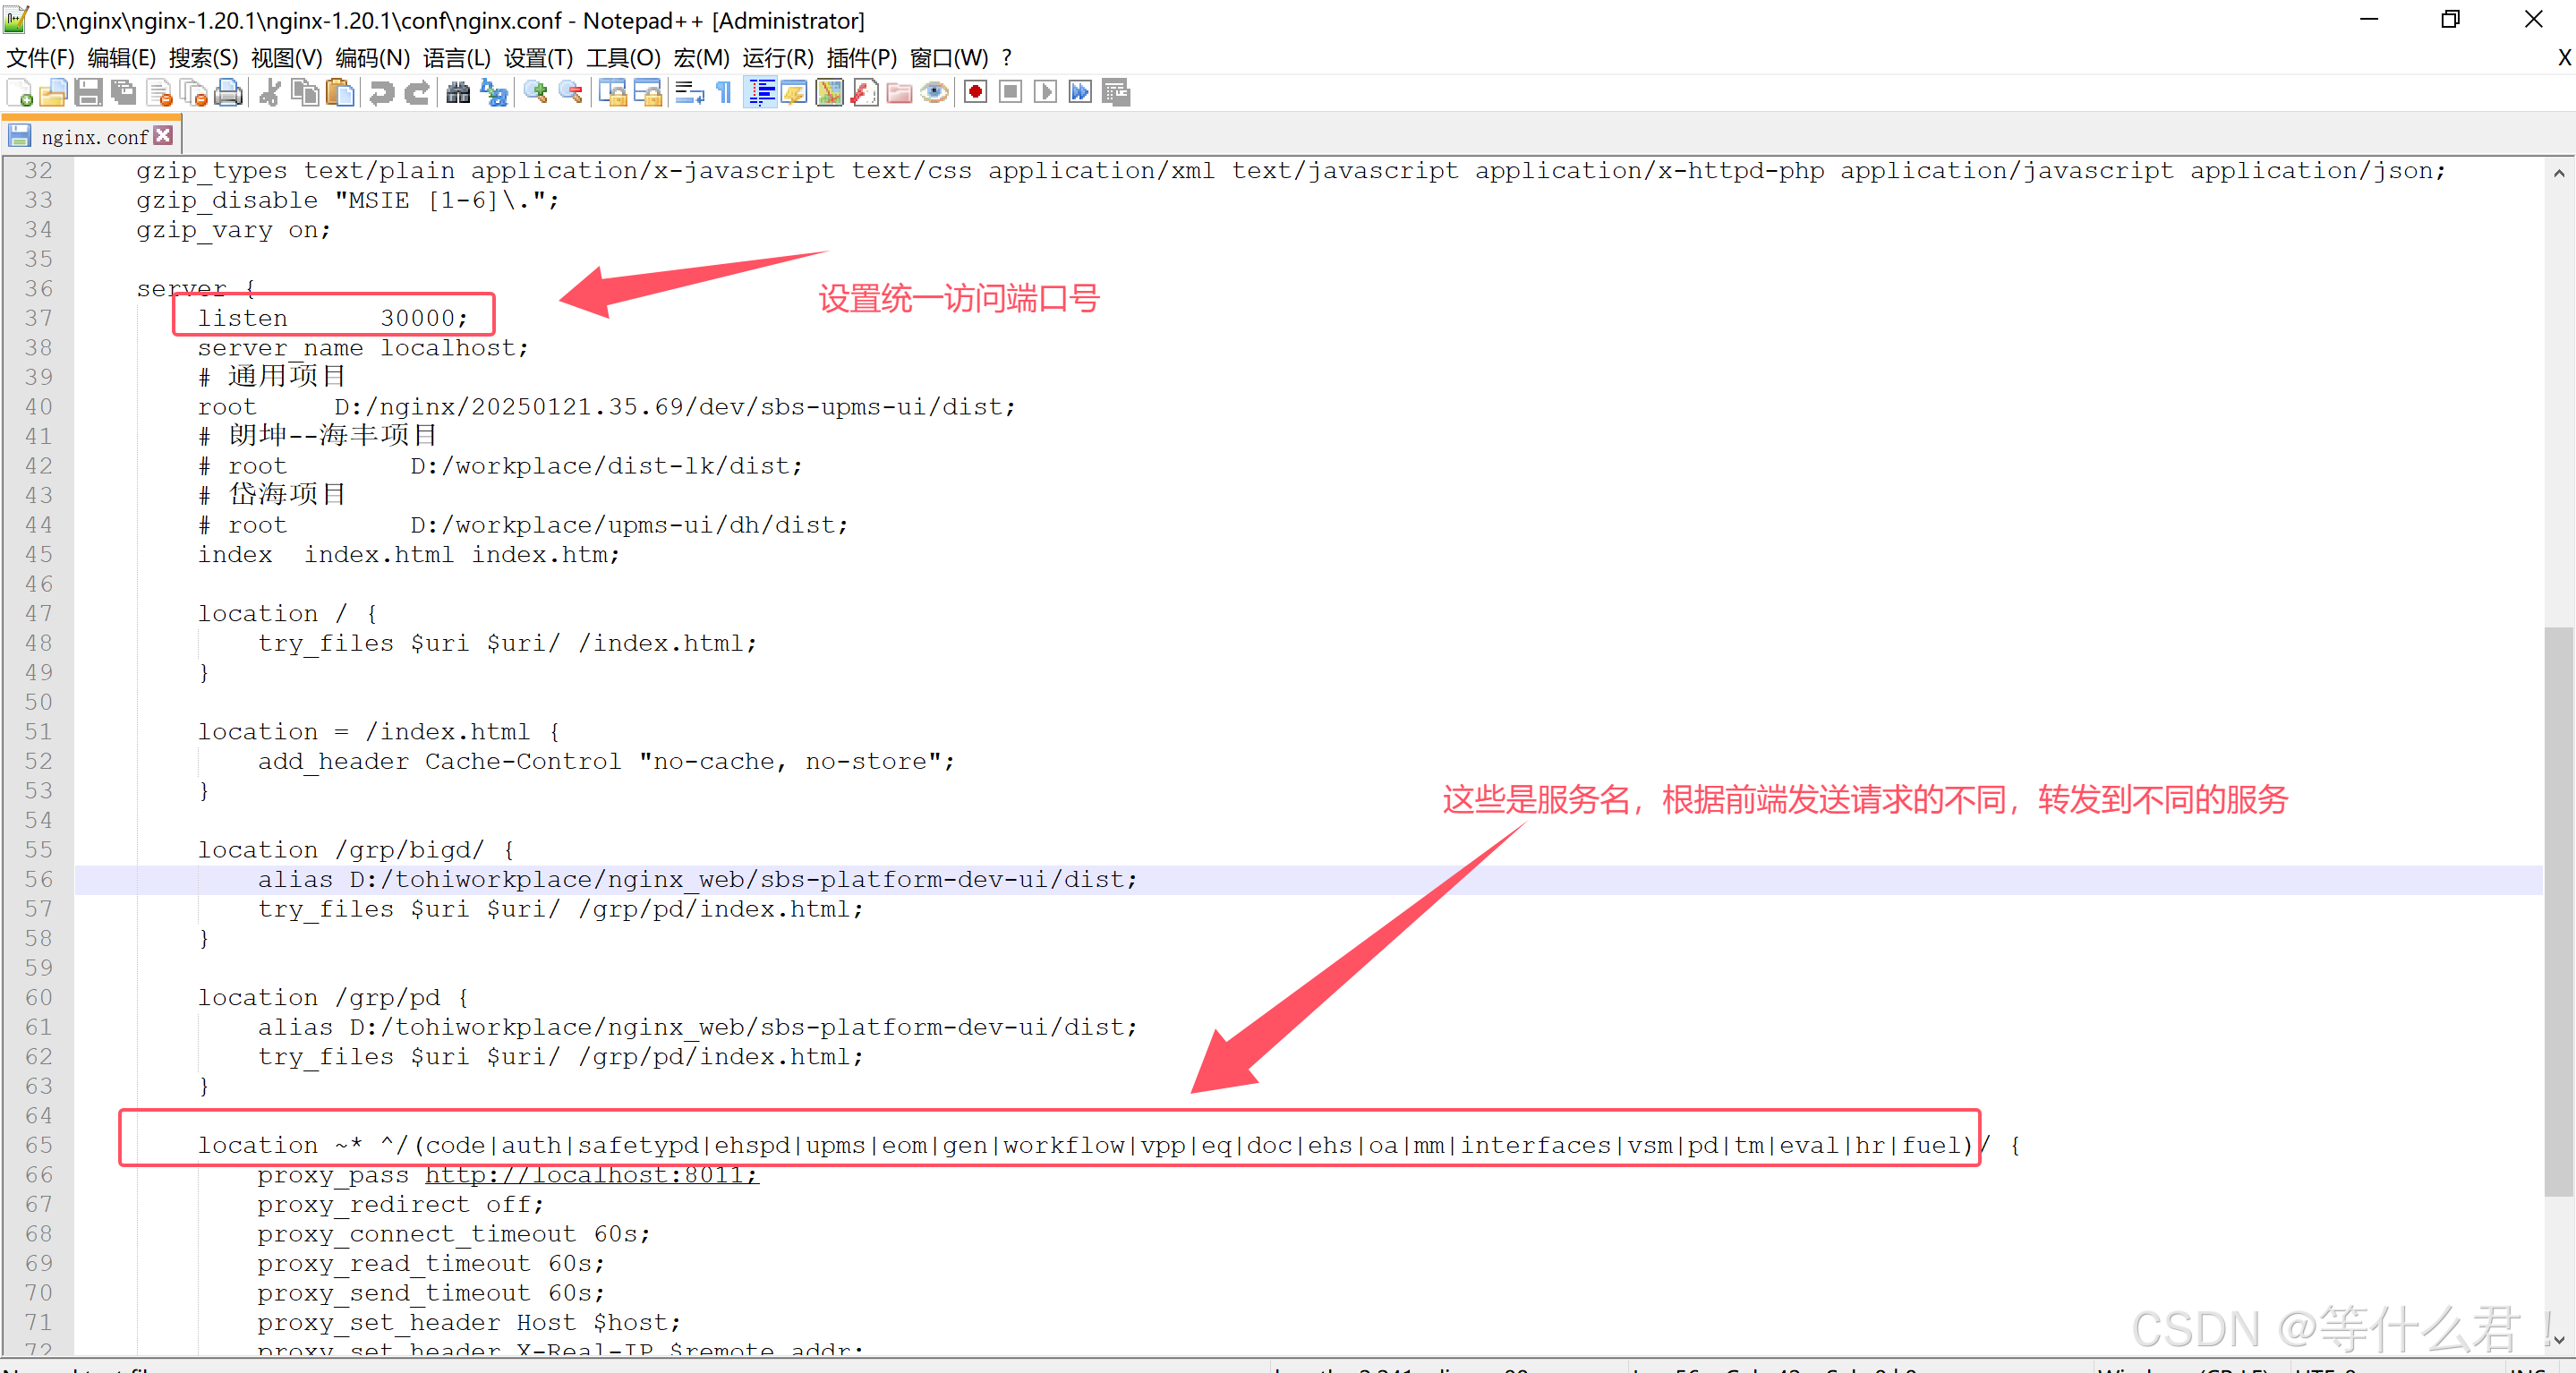2576x1373 pixels.
Task: Click the Replace toolbar icon
Action: [494, 93]
